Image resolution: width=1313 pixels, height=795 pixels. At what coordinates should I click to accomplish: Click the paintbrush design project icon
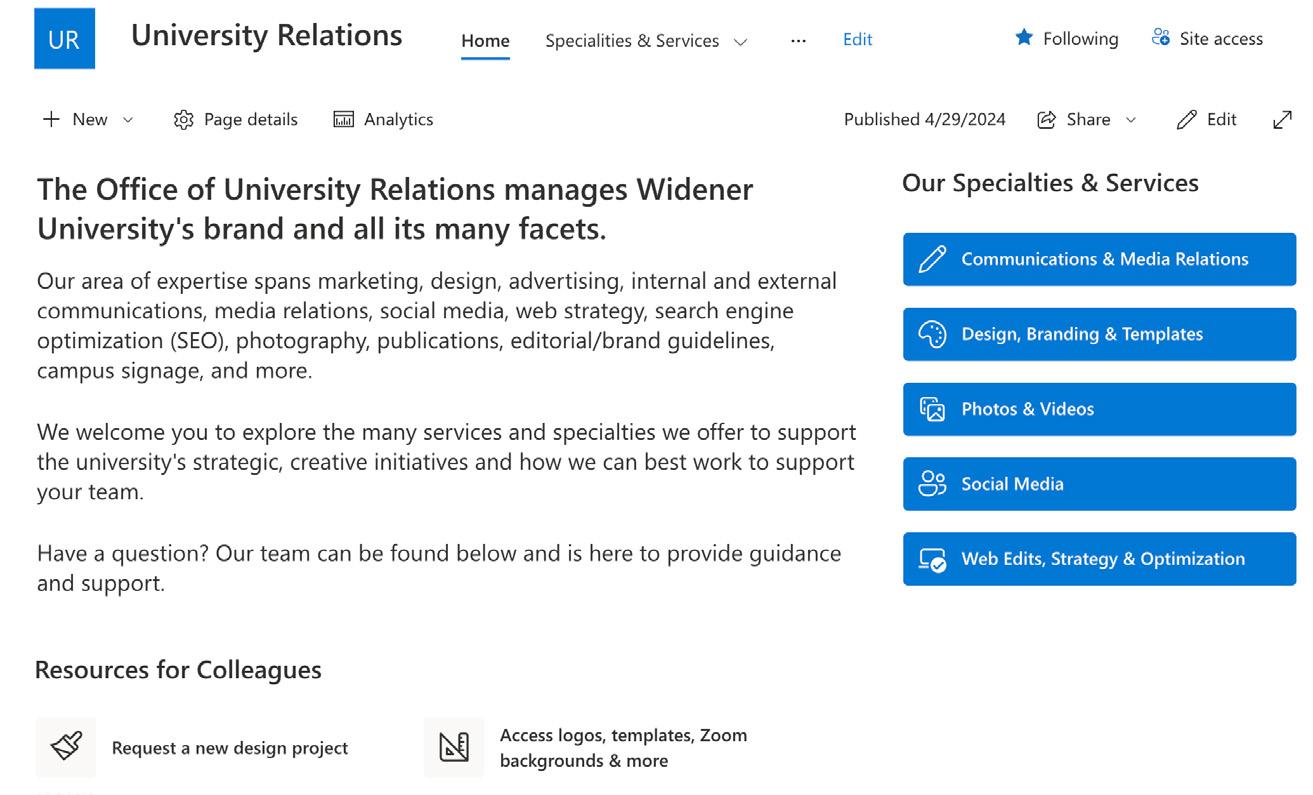click(x=66, y=747)
